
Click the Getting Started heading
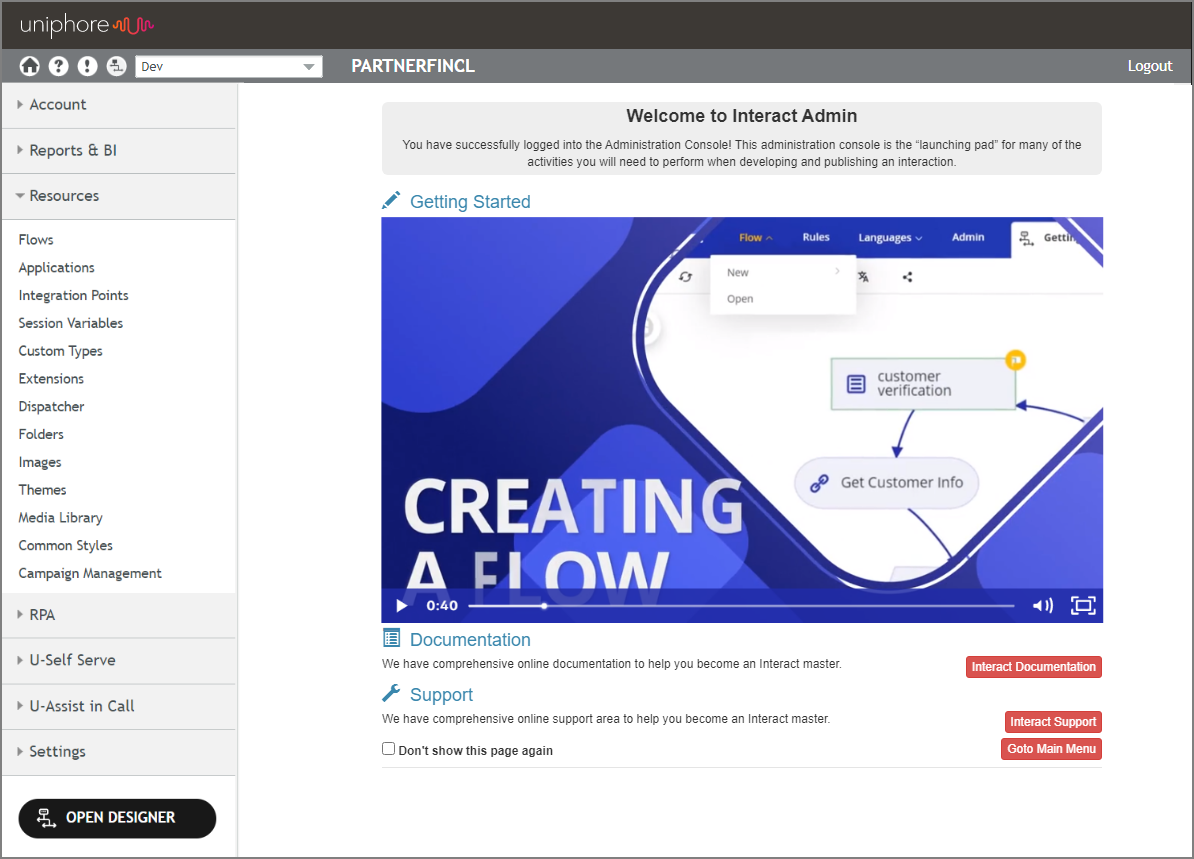click(x=470, y=202)
